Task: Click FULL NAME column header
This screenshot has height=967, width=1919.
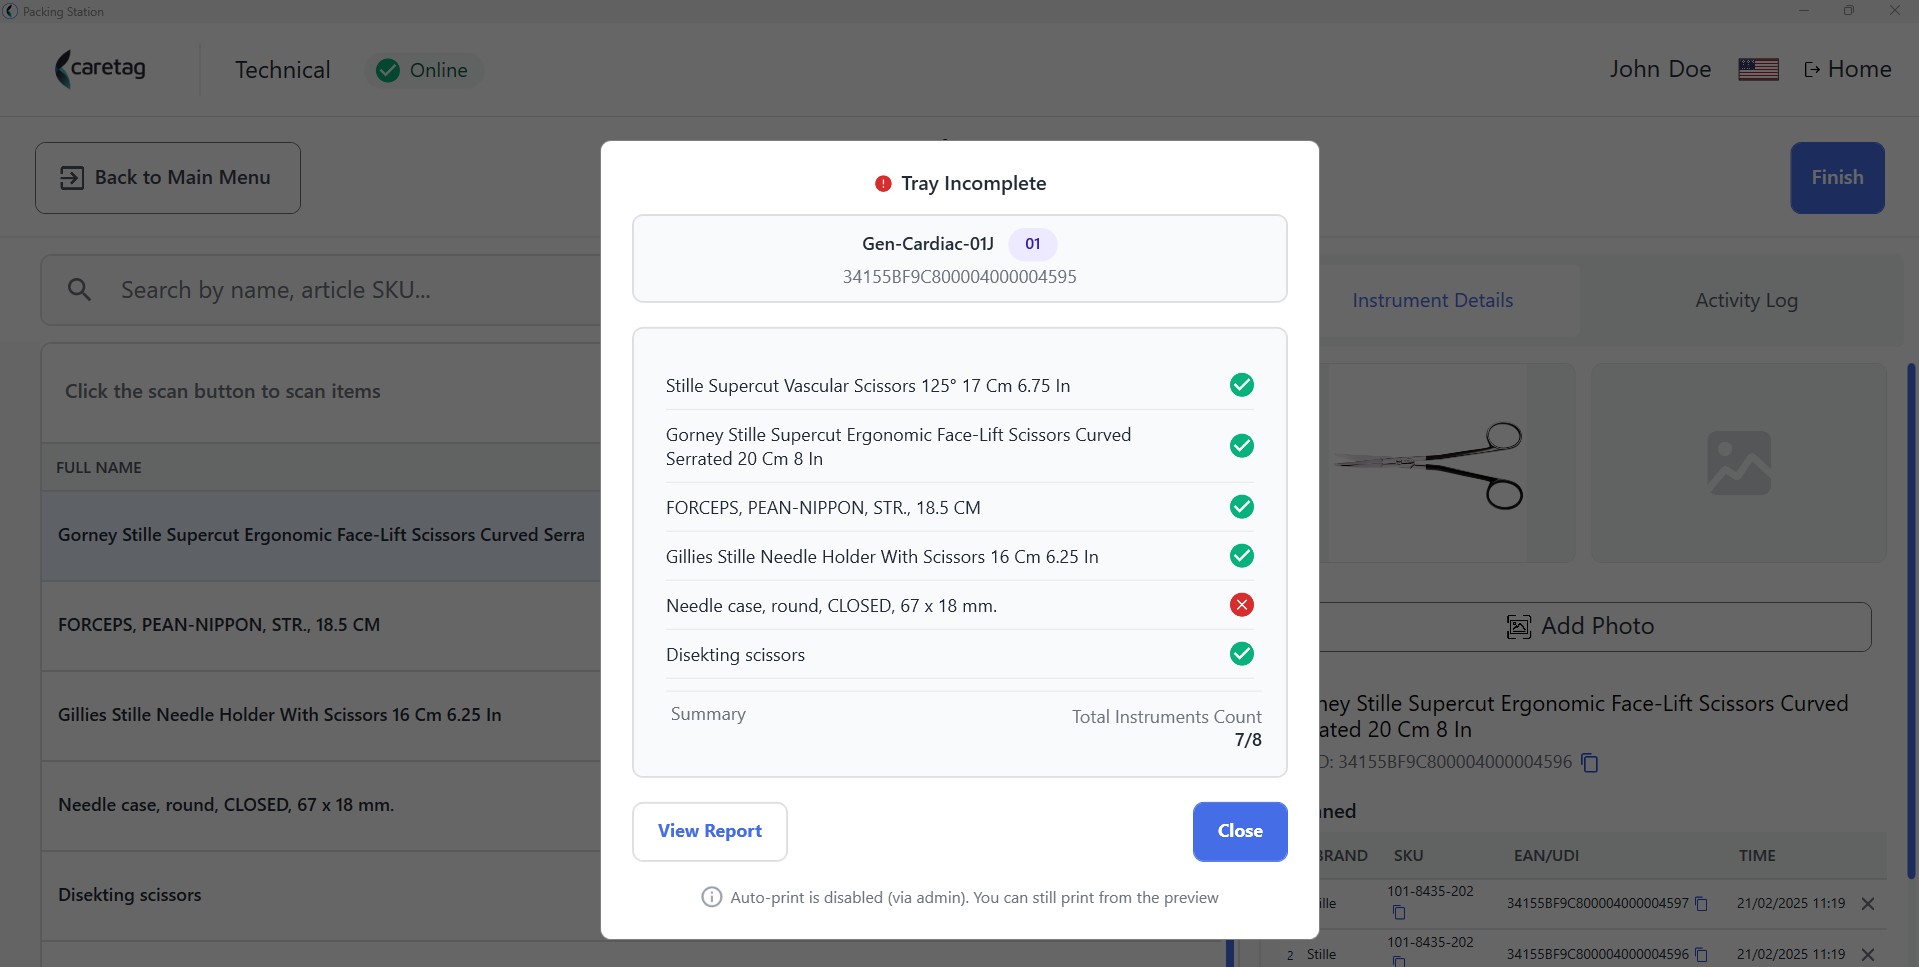Action: 99,468
